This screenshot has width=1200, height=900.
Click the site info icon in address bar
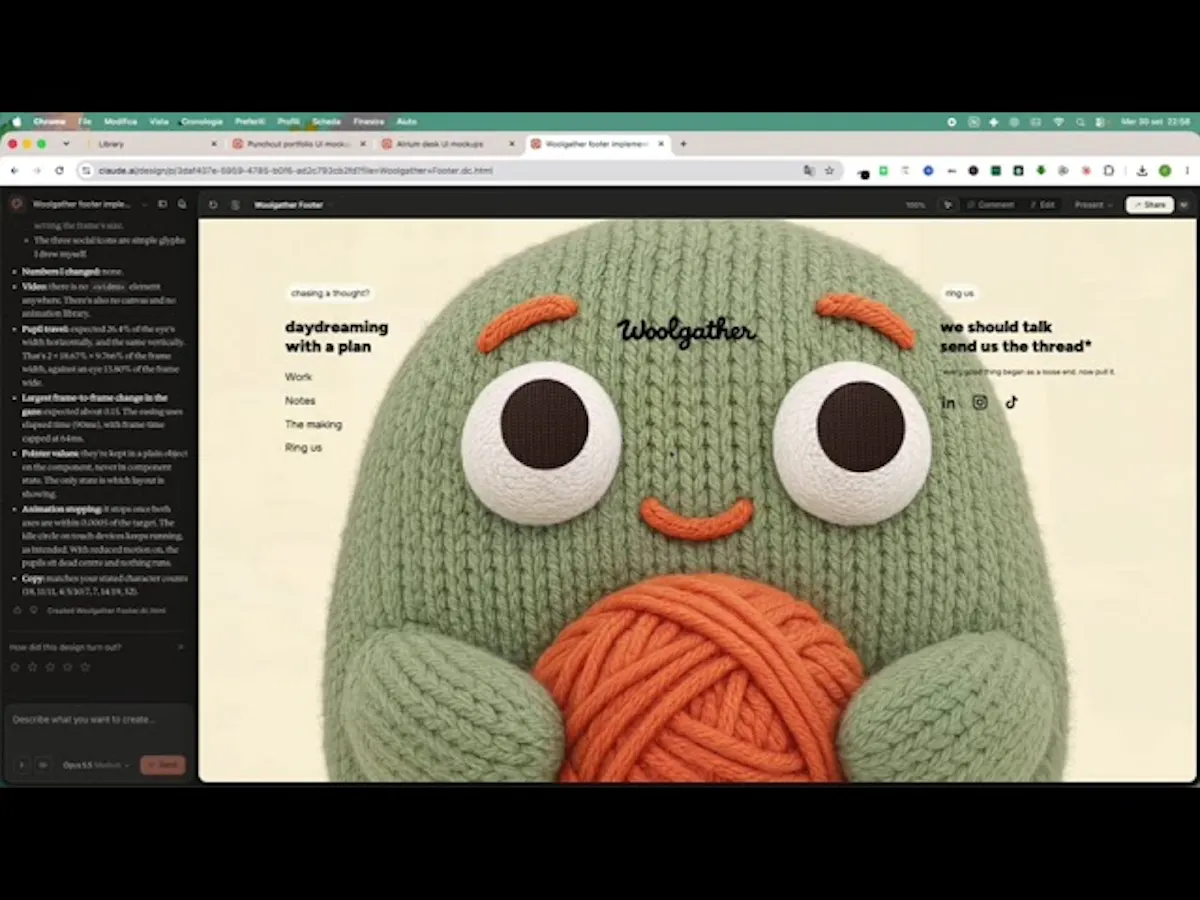(x=87, y=171)
